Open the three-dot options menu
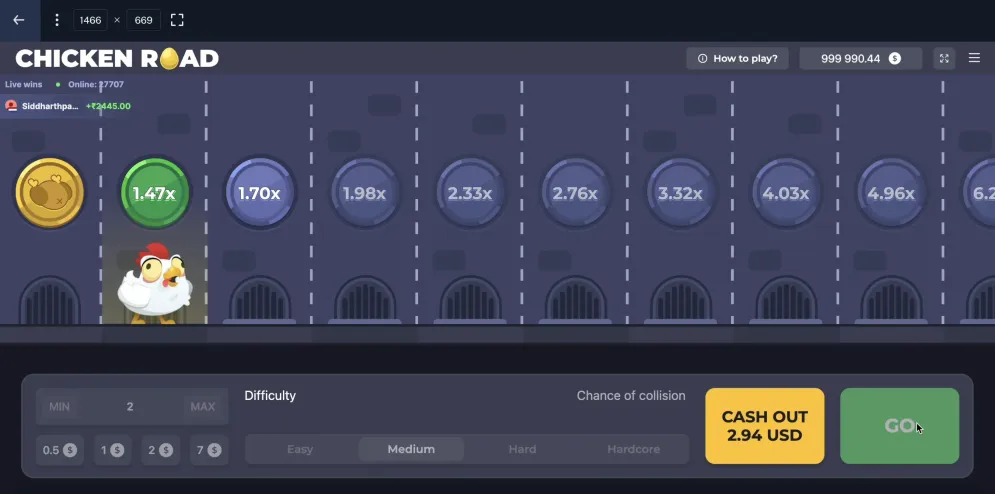The height and width of the screenshot is (494, 995). point(56,20)
